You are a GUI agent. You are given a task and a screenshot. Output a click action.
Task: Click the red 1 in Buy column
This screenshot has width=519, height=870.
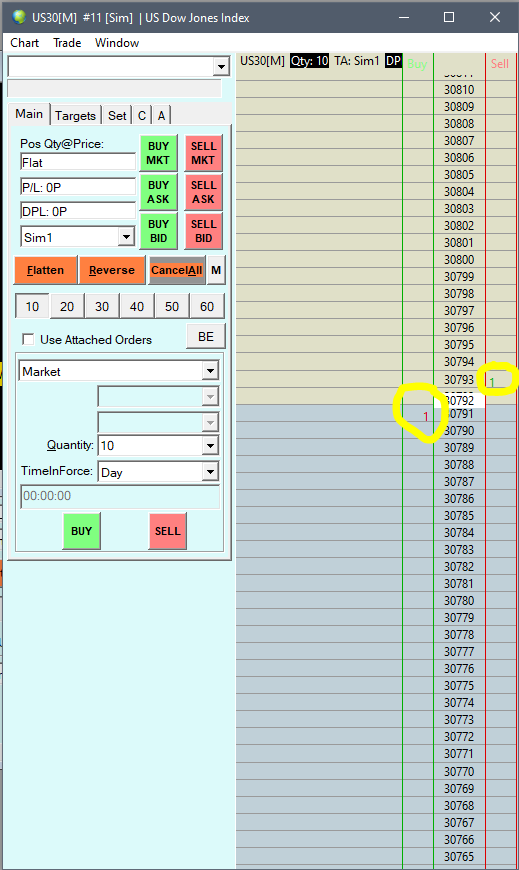[426, 416]
